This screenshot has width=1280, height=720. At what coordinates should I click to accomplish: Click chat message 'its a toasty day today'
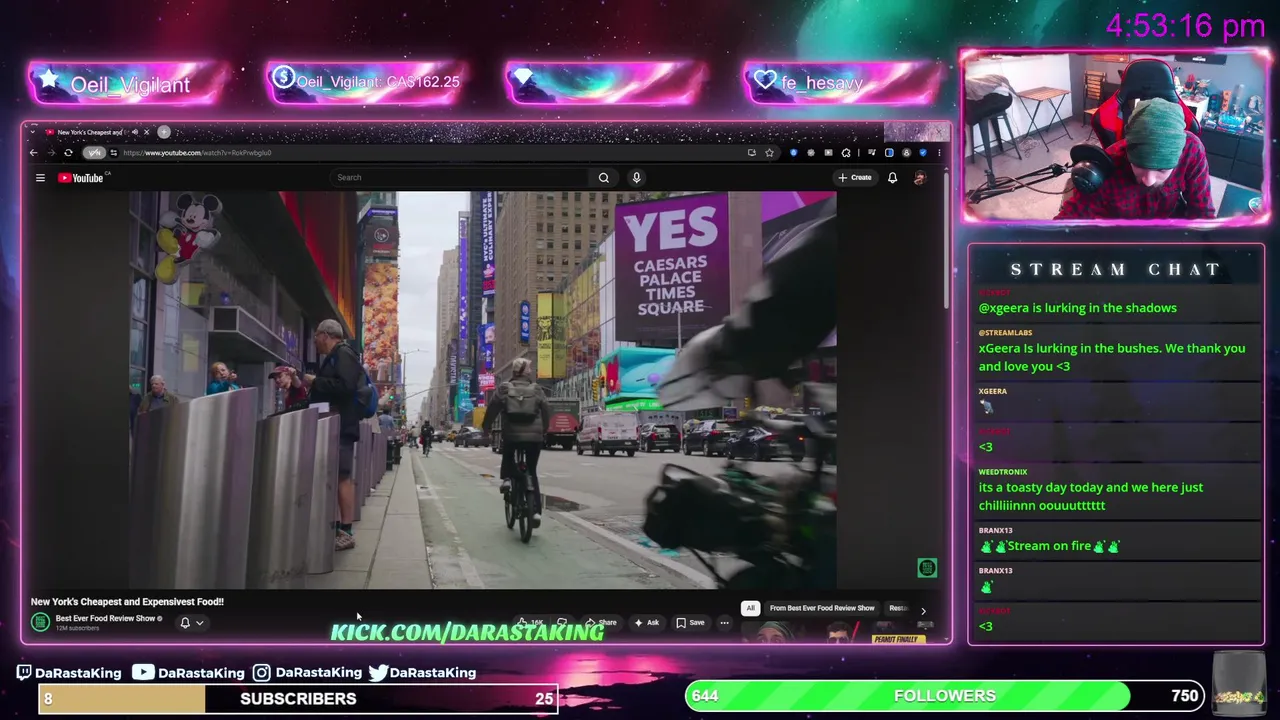pos(1090,496)
